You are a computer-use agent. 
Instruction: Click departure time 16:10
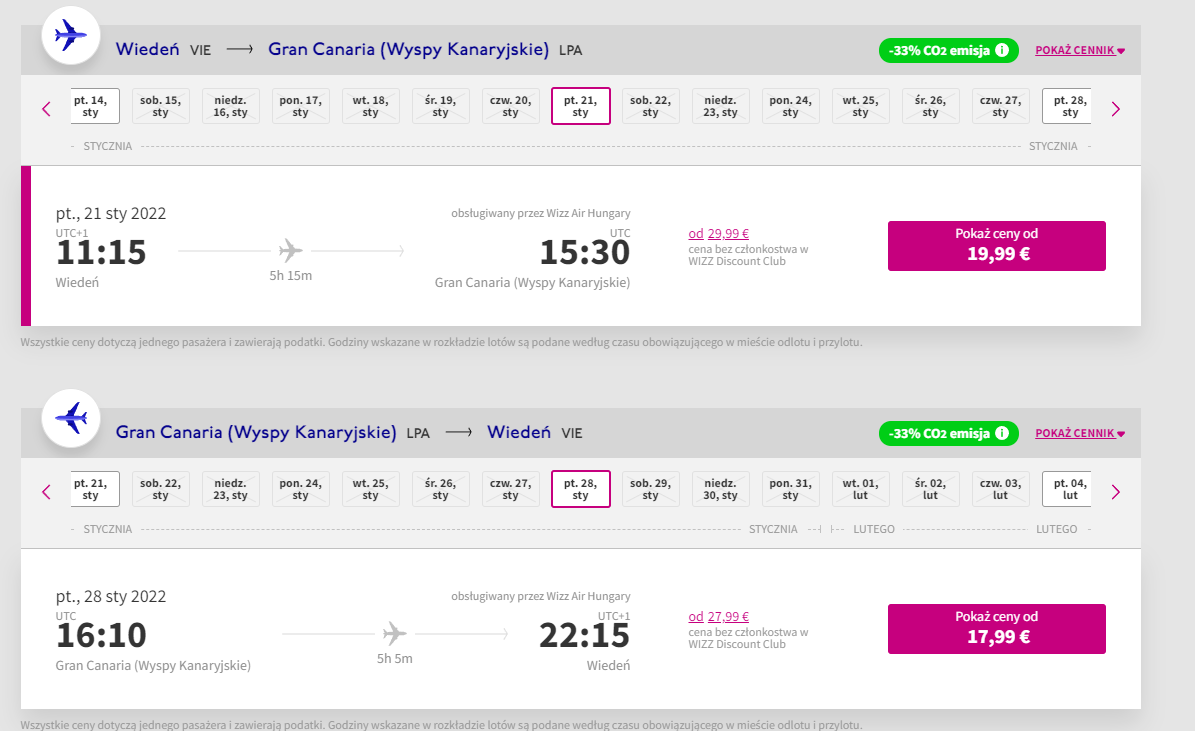click(101, 635)
